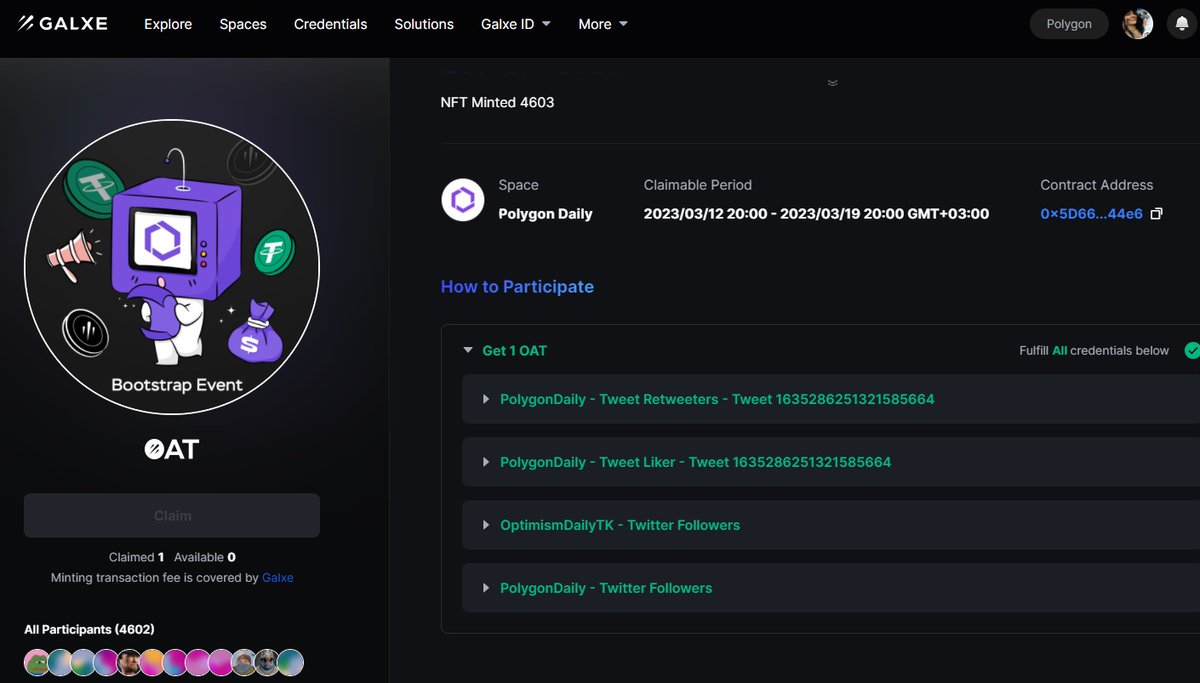
Task: Expand the Tweet Liker credential row
Action: 831,462
